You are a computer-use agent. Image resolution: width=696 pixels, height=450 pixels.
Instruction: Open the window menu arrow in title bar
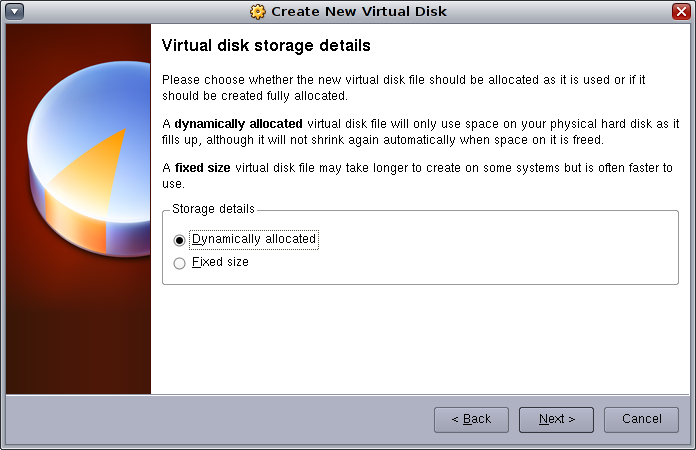(14, 11)
